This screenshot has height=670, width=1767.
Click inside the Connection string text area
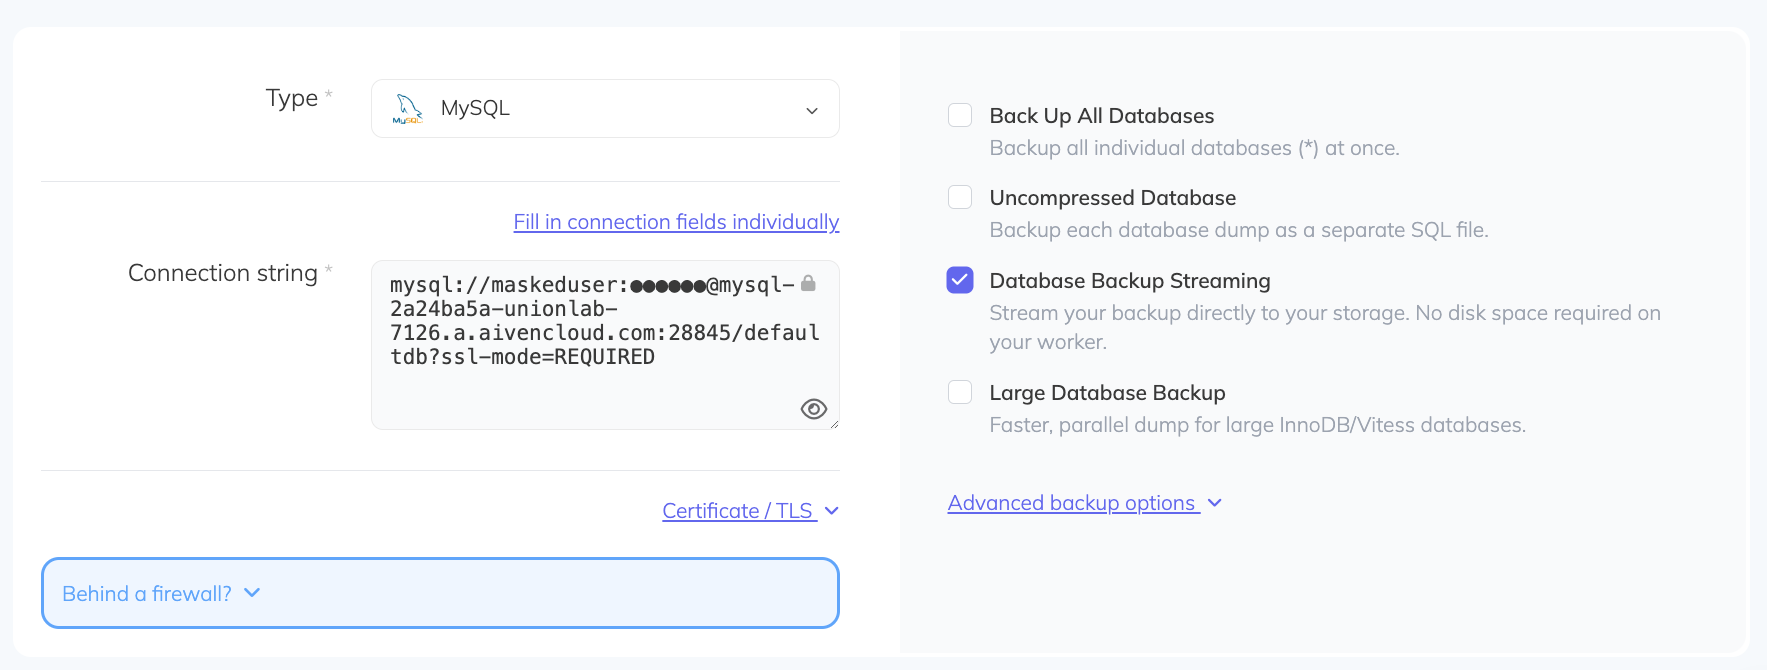coord(605,345)
